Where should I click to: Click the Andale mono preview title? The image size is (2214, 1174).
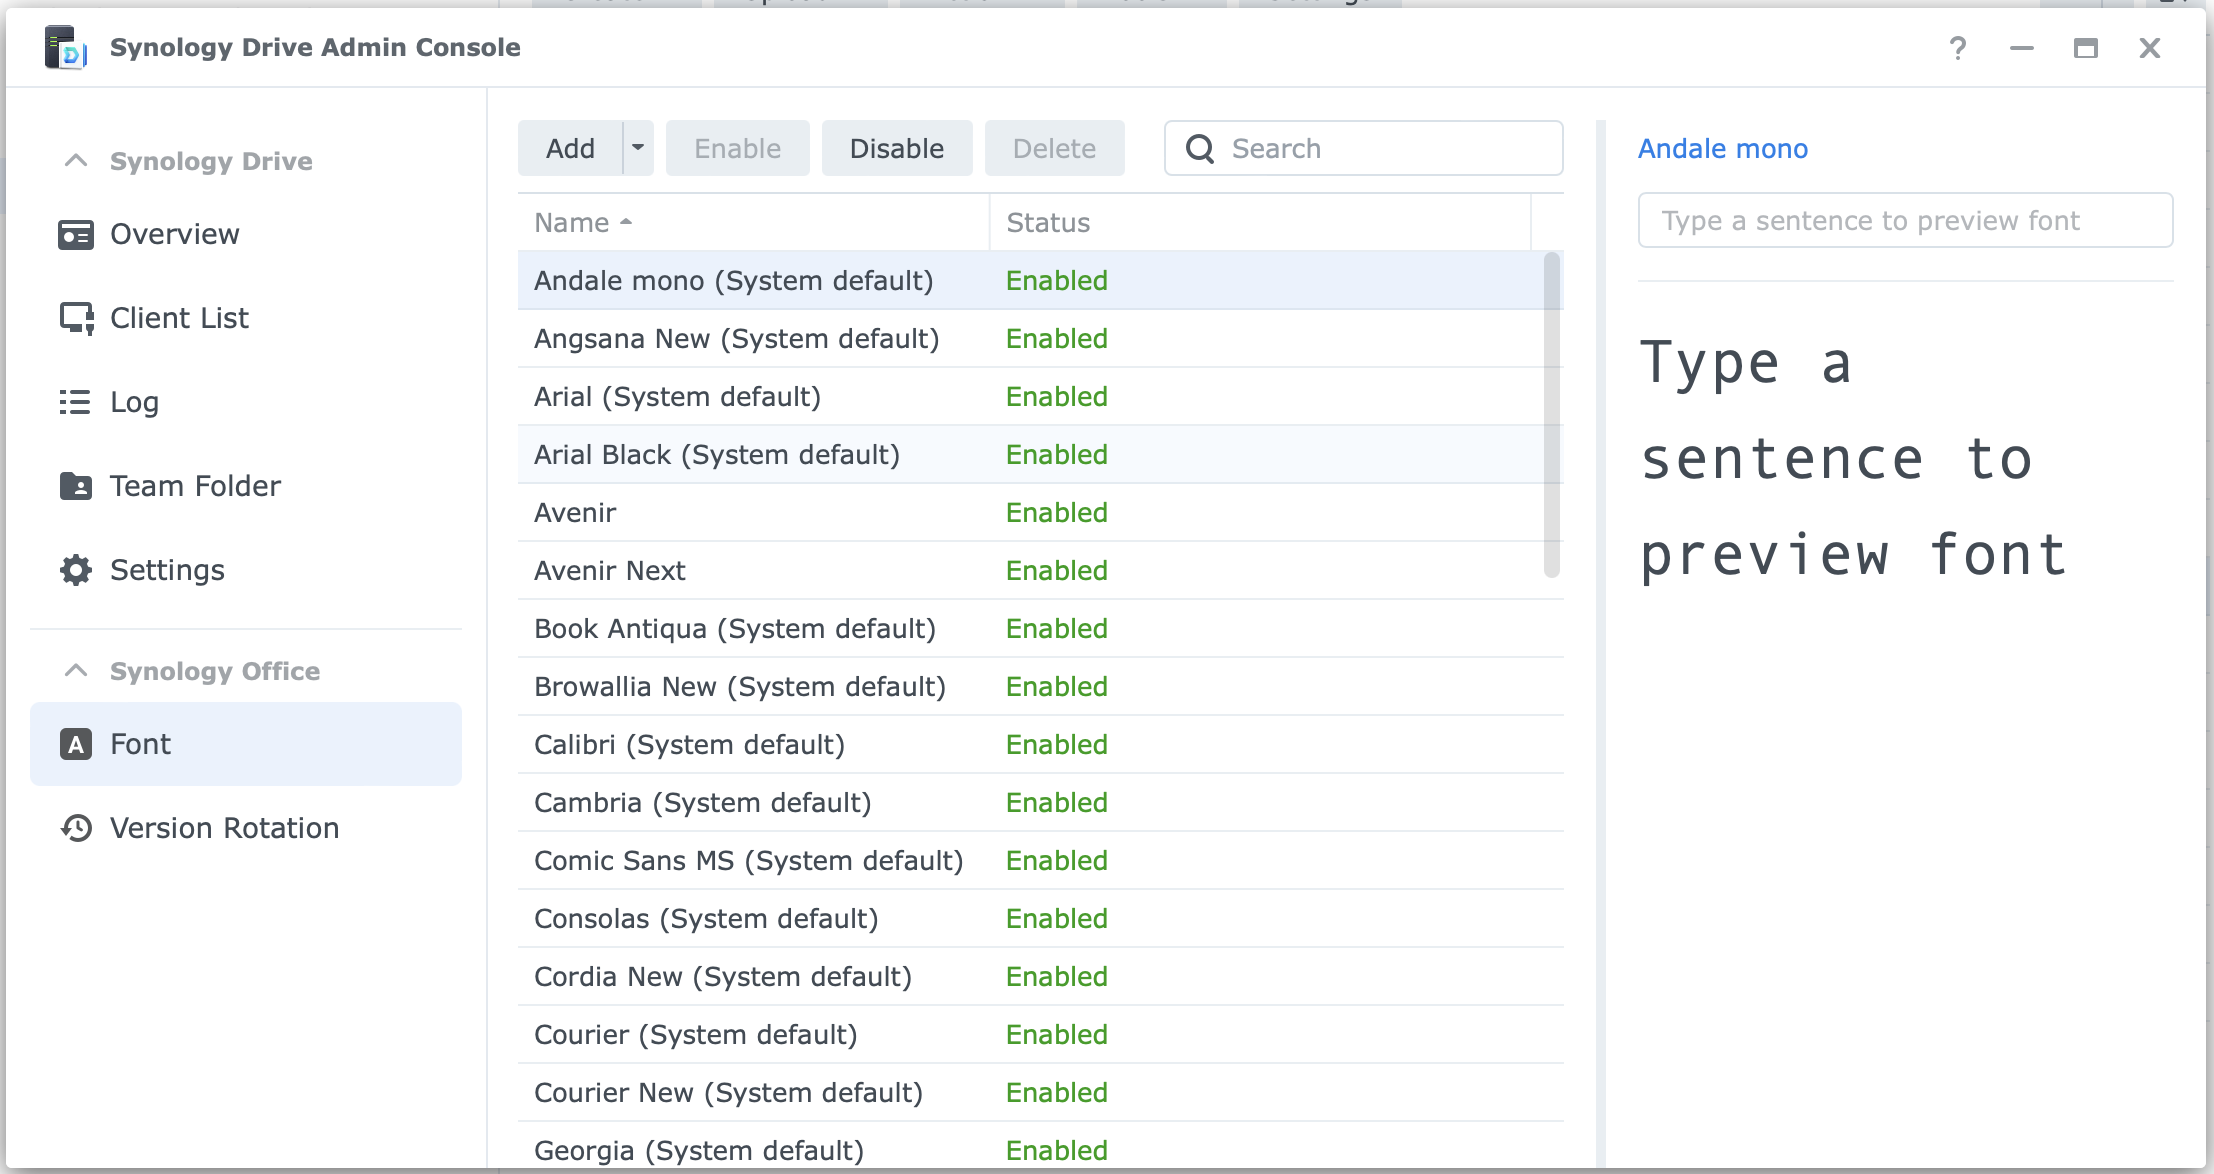1723,149
